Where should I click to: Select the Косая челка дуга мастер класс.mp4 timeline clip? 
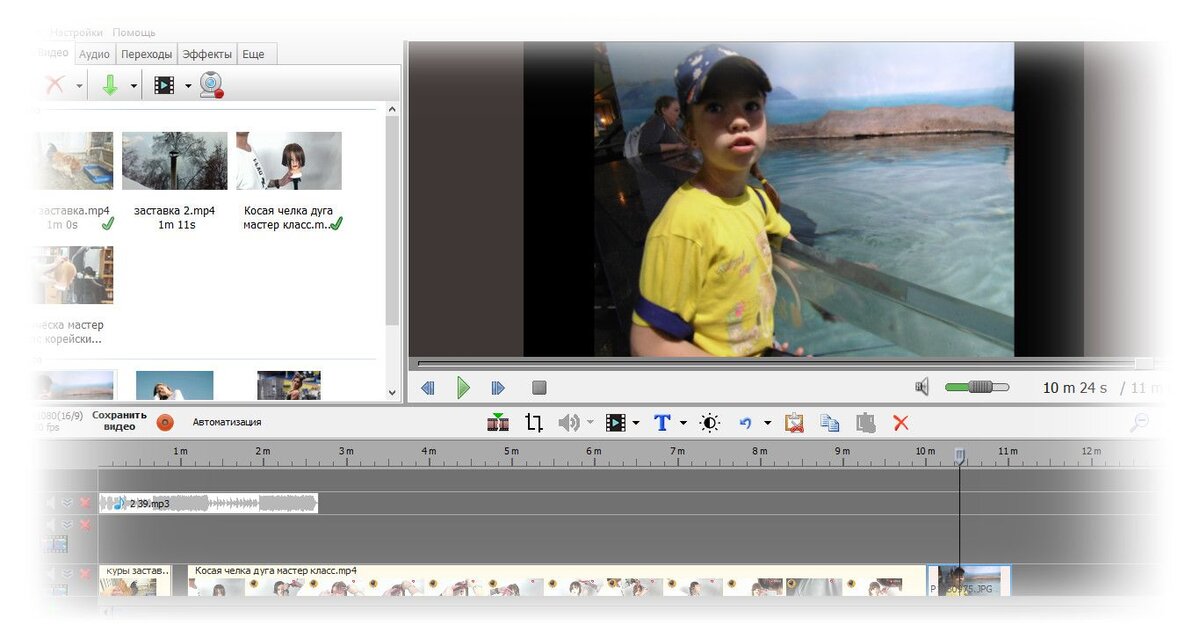(x=557, y=580)
